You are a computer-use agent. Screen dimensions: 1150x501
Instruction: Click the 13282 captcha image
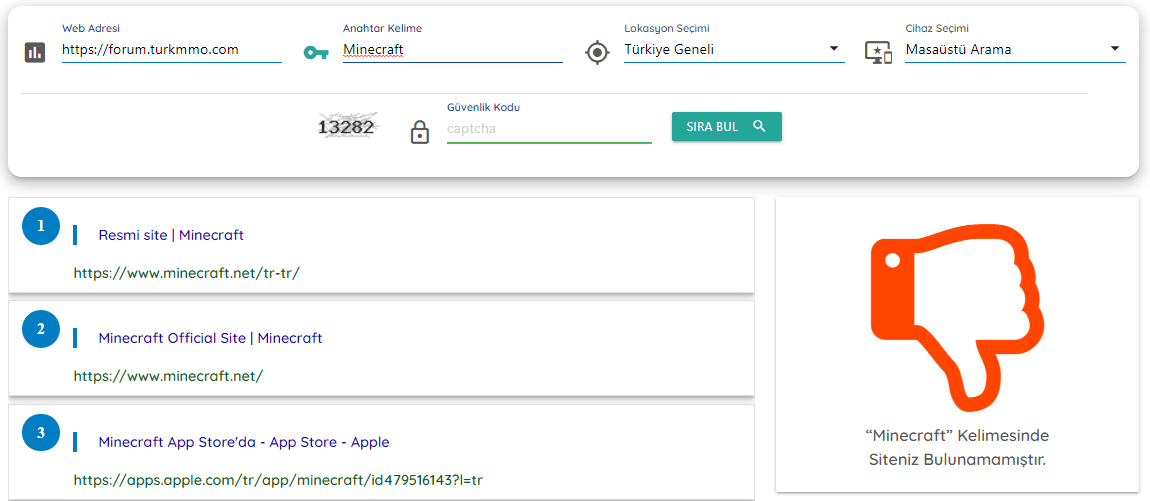tap(347, 127)
